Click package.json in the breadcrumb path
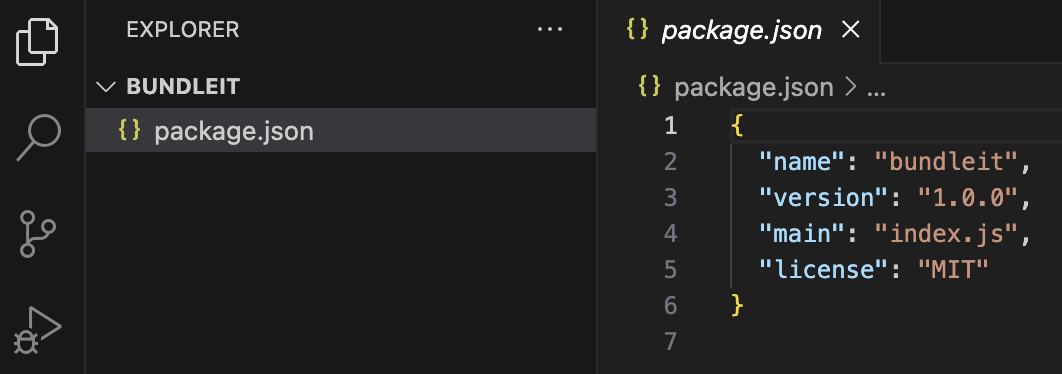 pos(754,87)
